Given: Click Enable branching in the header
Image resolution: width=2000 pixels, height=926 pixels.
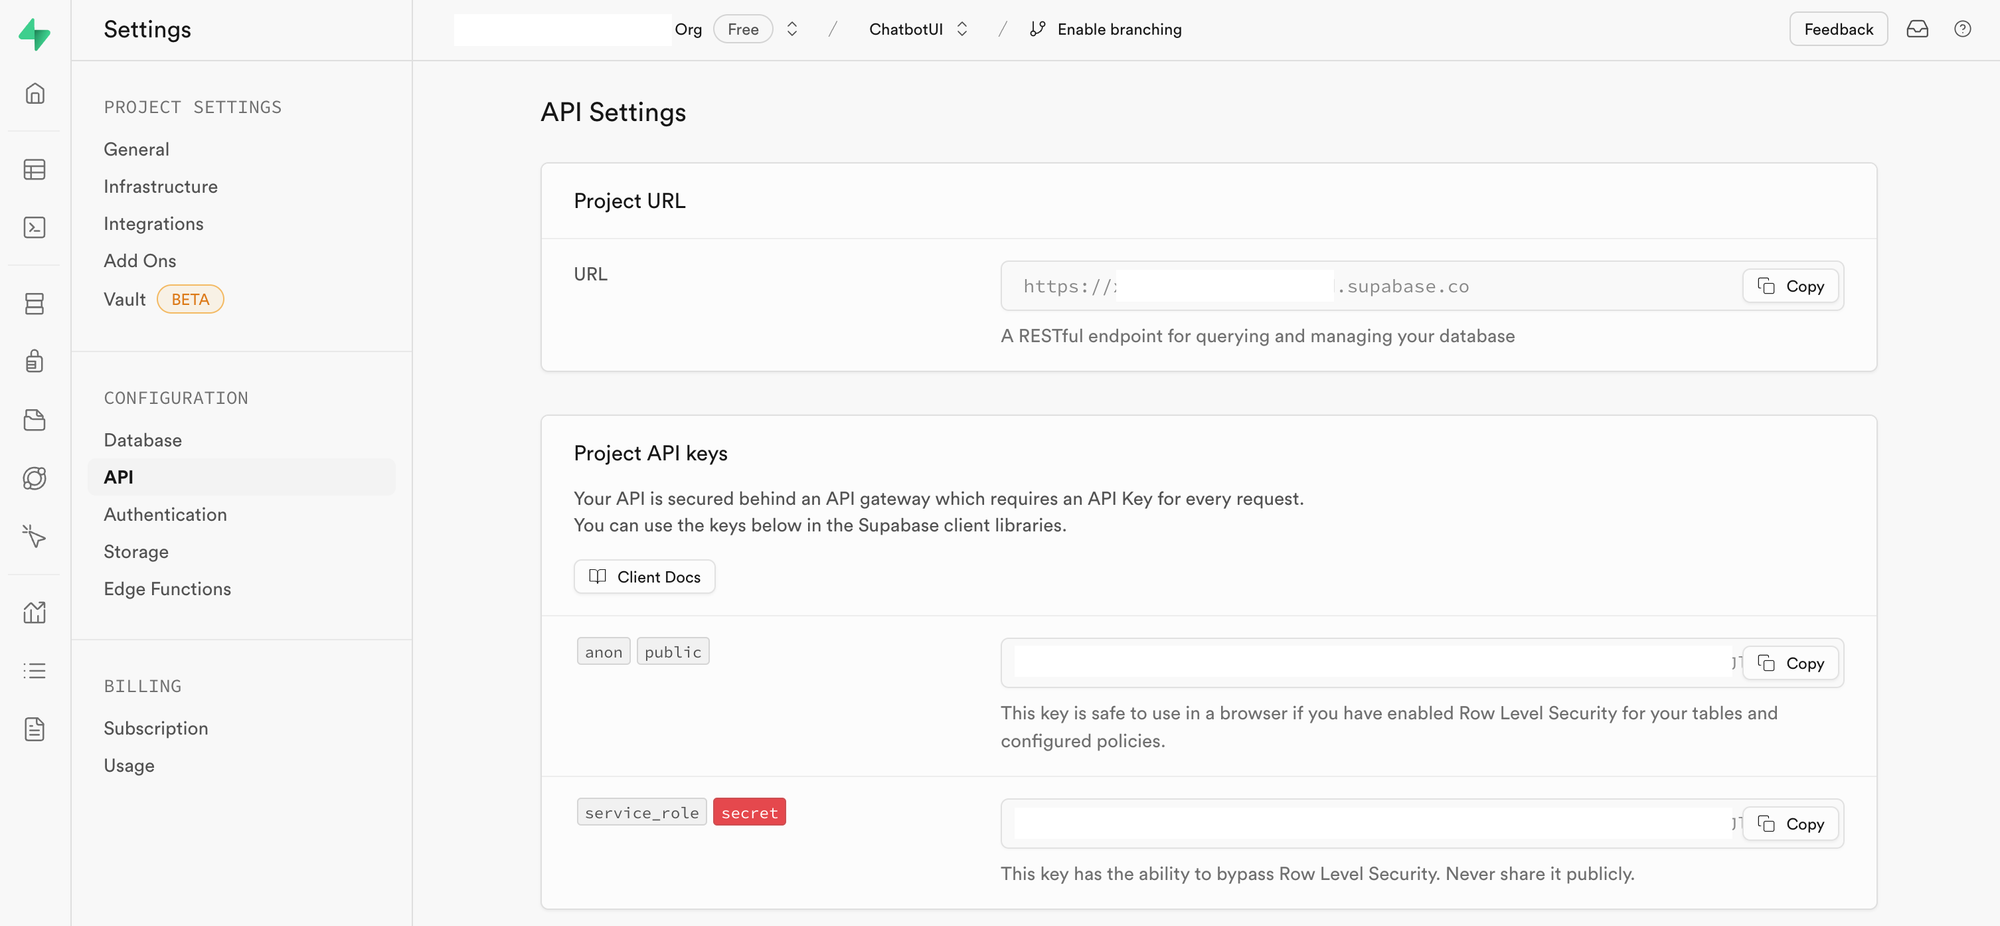Looking at the screenshot, I should (1105, 29).
